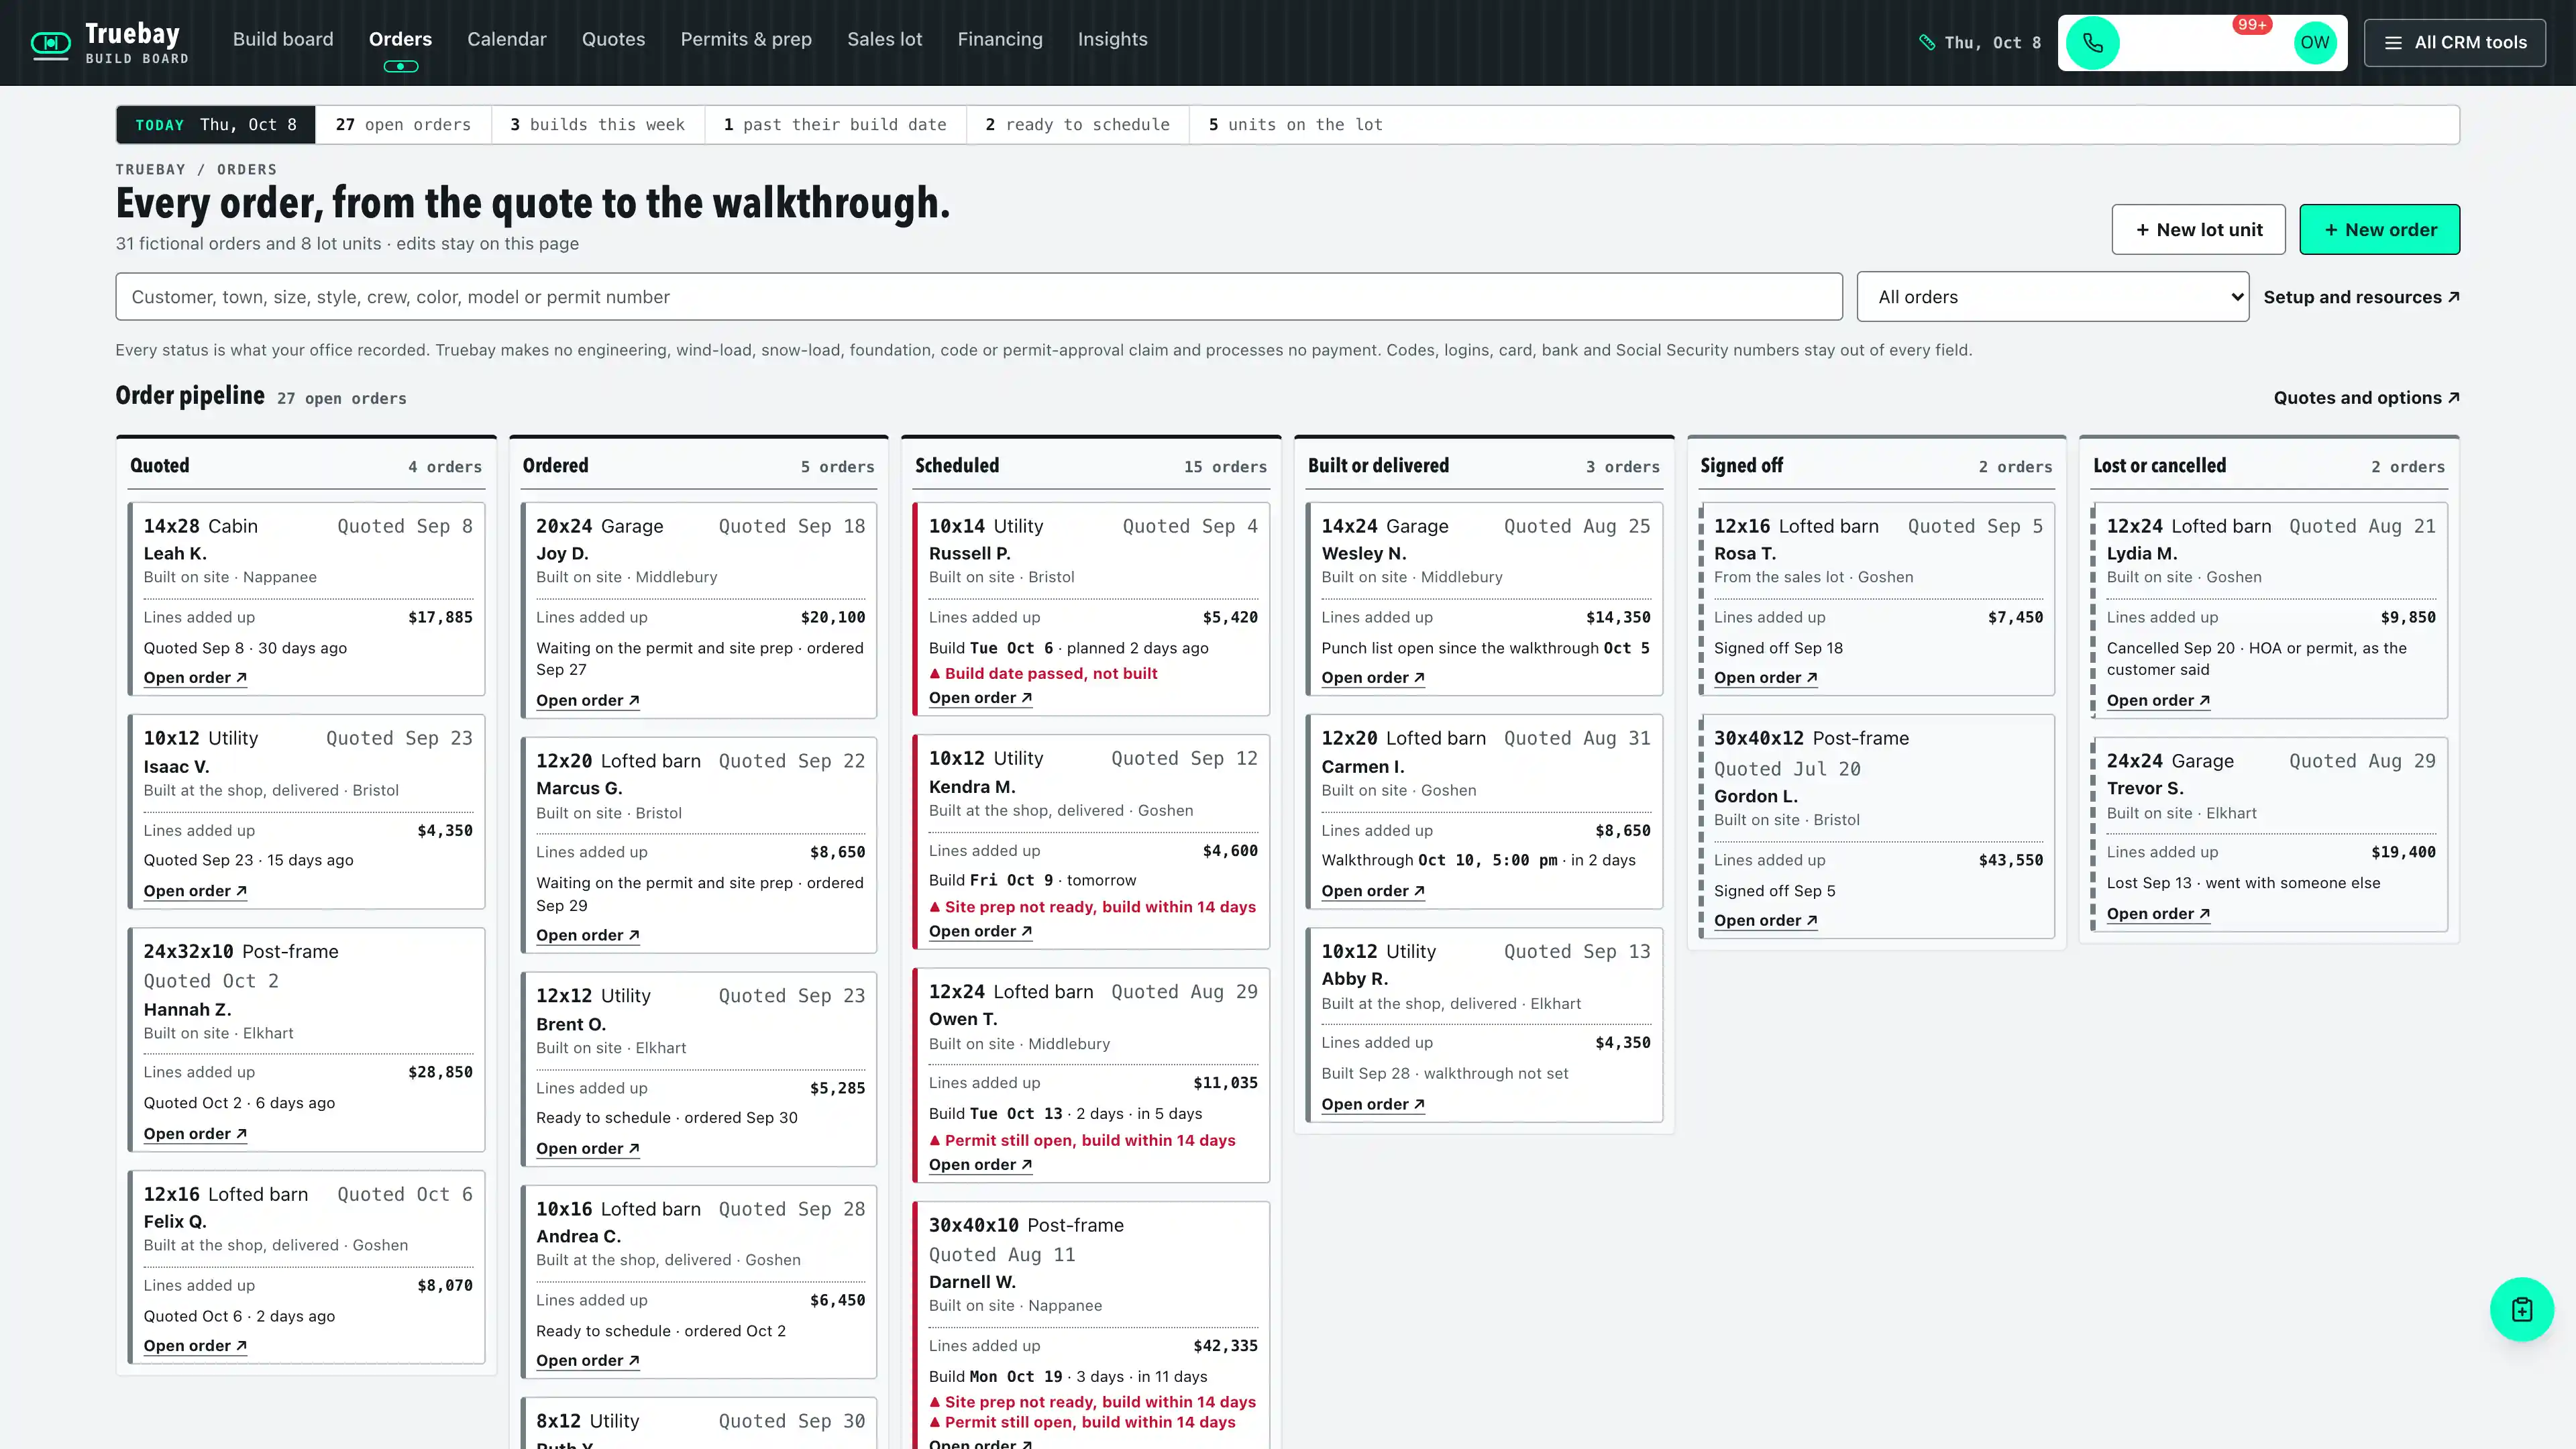Click '5 units on the lot' stat
The height and width of the screenshot is (1449, 2576).
point(1295,125)
